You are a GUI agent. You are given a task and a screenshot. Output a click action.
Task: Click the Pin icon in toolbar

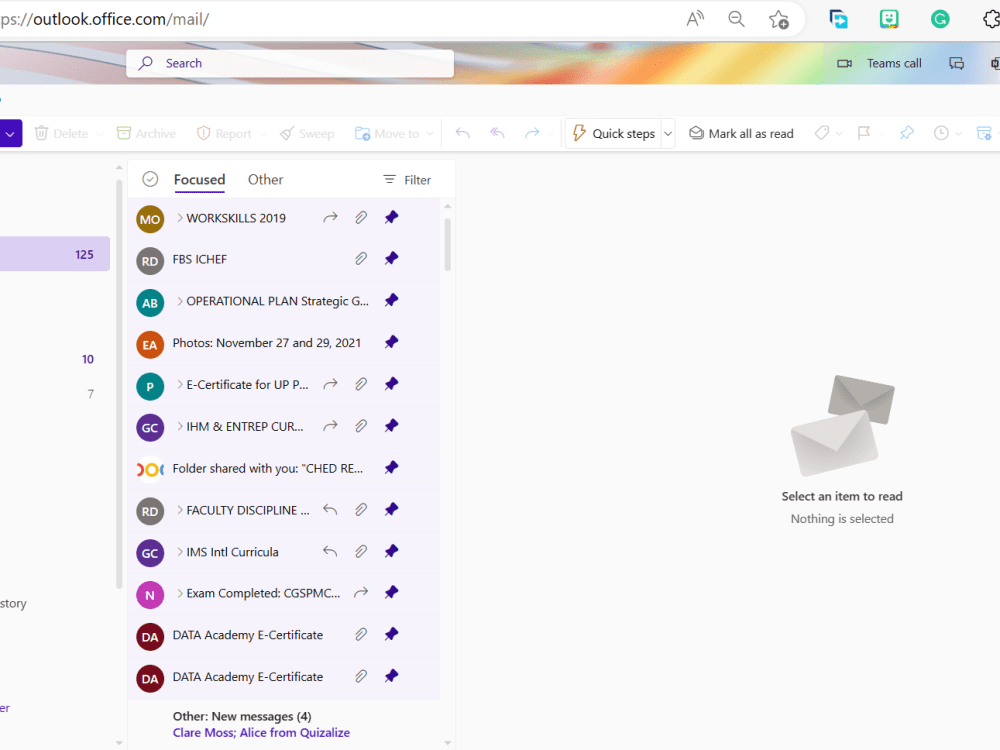click(x=906, y=133)
